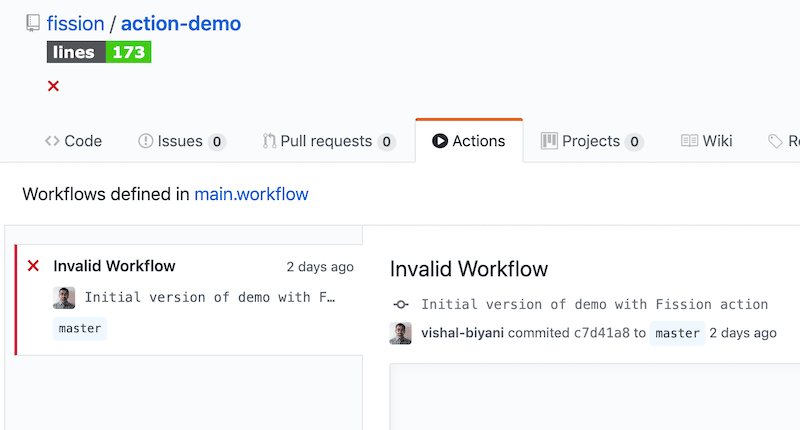Open the Projects tab
This screenshot has width=800, height=430.
[x=592, y=141]
